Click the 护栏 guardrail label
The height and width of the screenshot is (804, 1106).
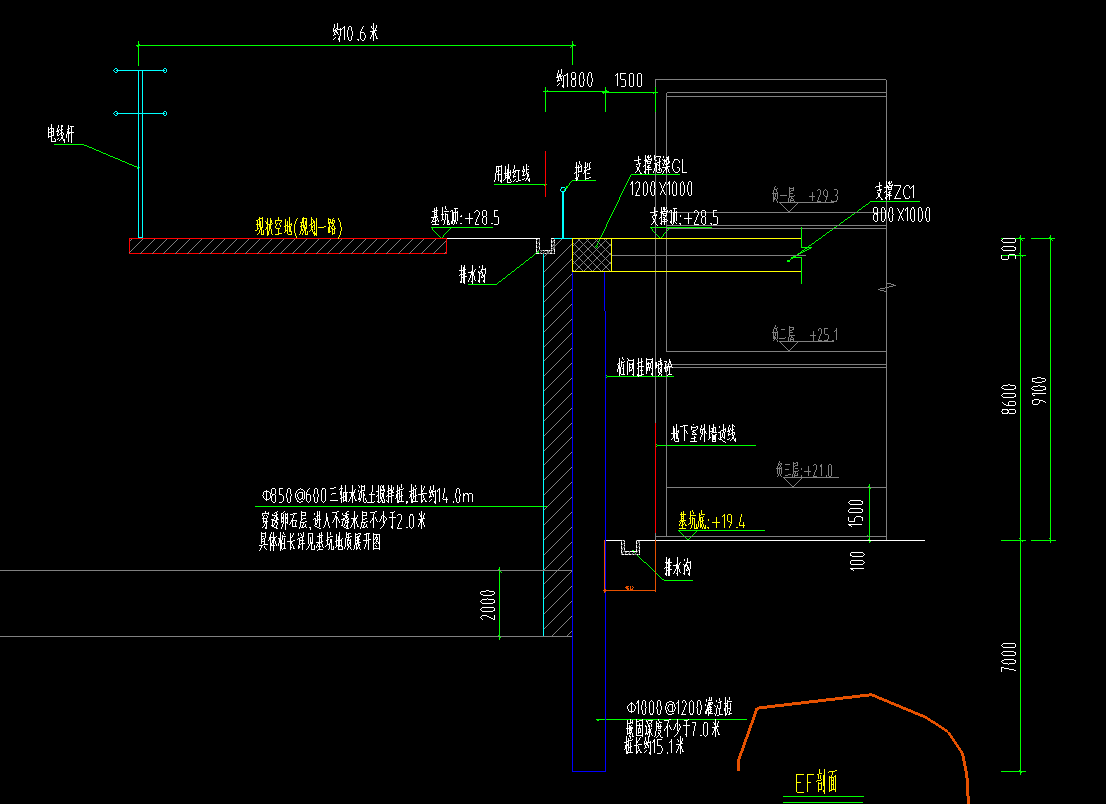583,171
